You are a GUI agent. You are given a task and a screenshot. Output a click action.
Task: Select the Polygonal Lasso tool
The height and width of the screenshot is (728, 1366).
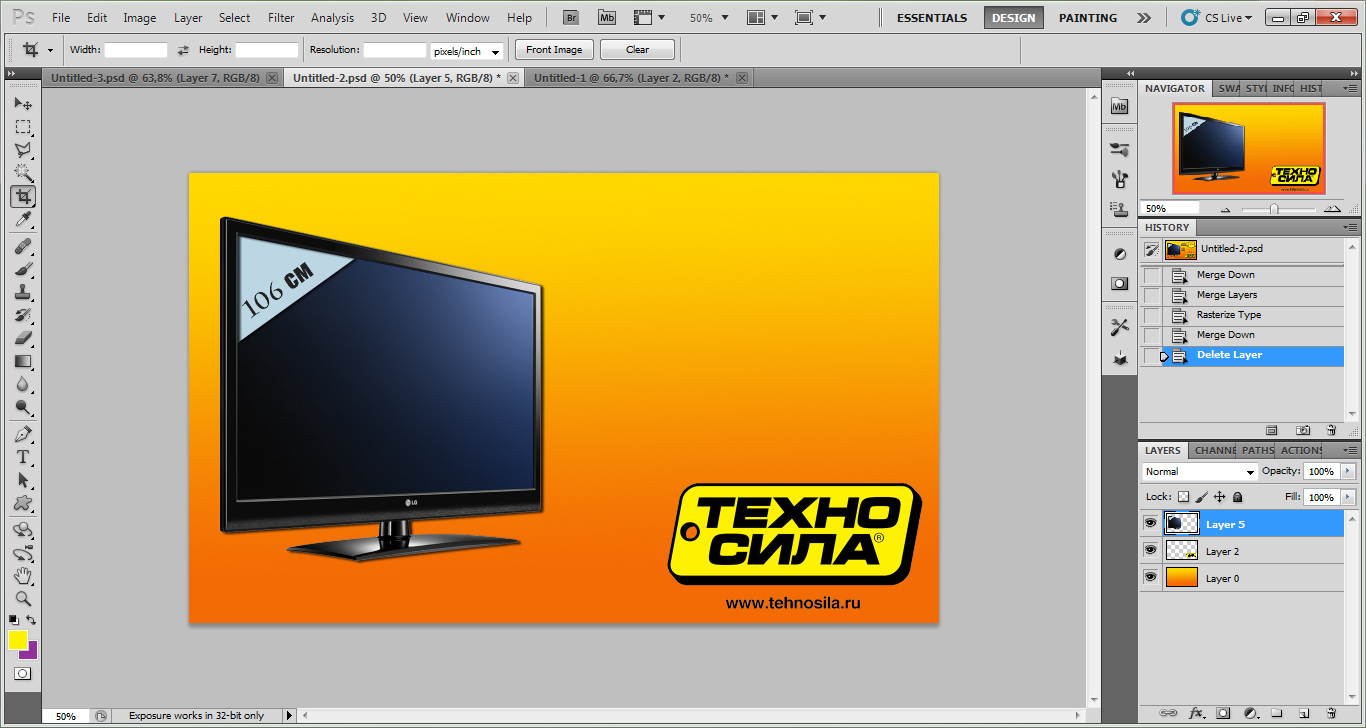22,150
